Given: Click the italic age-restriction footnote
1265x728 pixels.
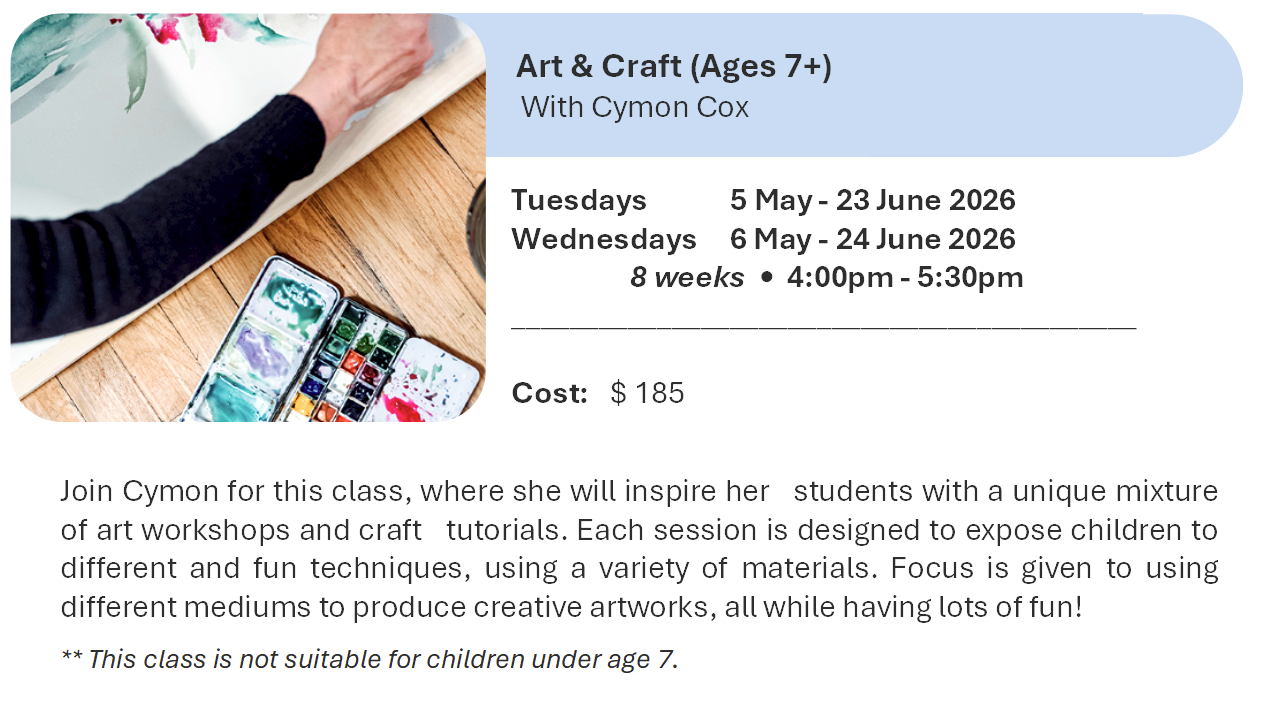Looking at the screenshot, I should (369, 659).
